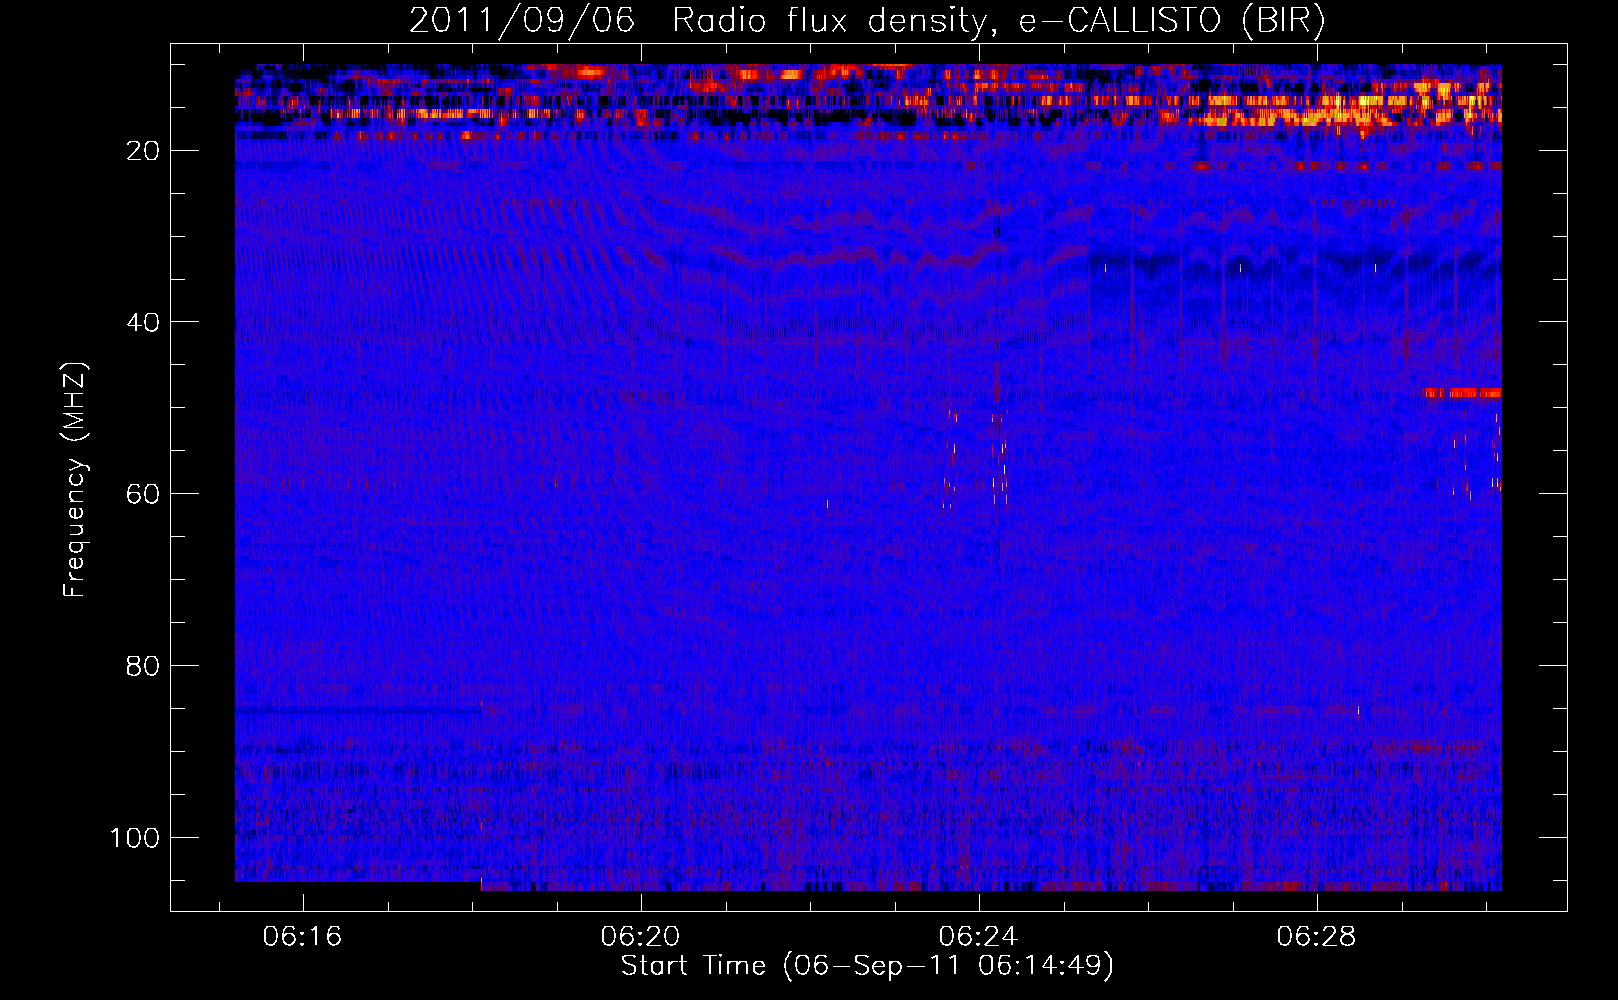1618x1000 pixels.
Task: Select the 60 MHz frequency tick label
Action: click(x=142, y=494)
